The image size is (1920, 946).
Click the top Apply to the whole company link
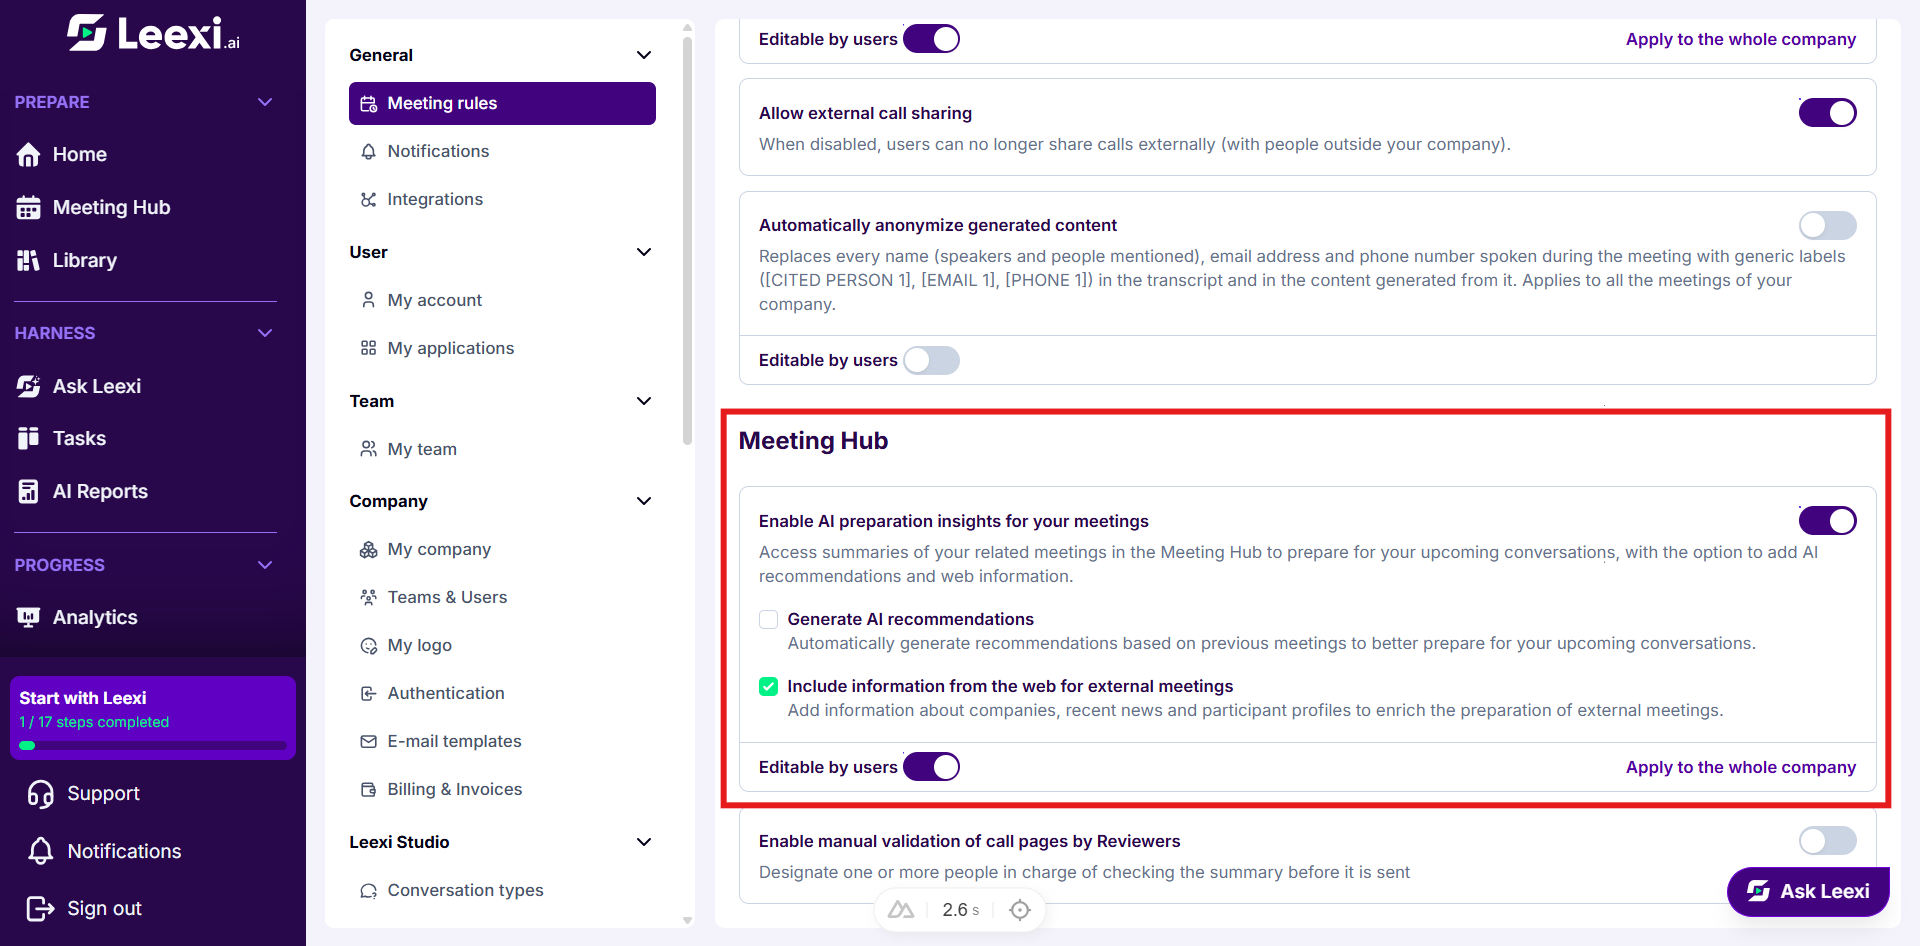[x=1740, y=39]
